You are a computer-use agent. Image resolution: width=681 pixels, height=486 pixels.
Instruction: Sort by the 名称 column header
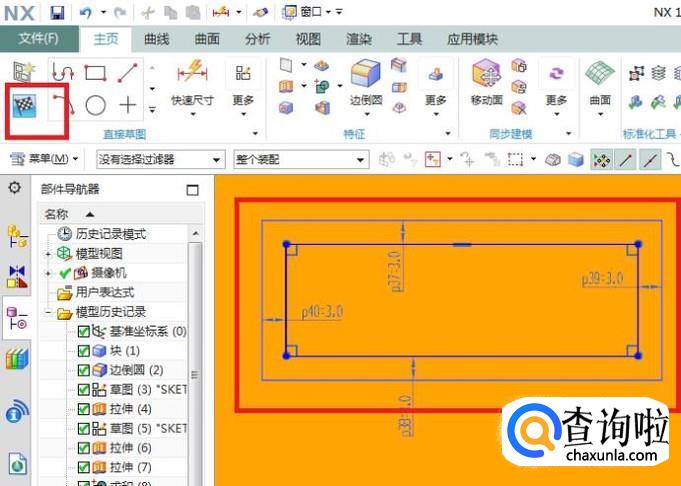tap(56, 214)
